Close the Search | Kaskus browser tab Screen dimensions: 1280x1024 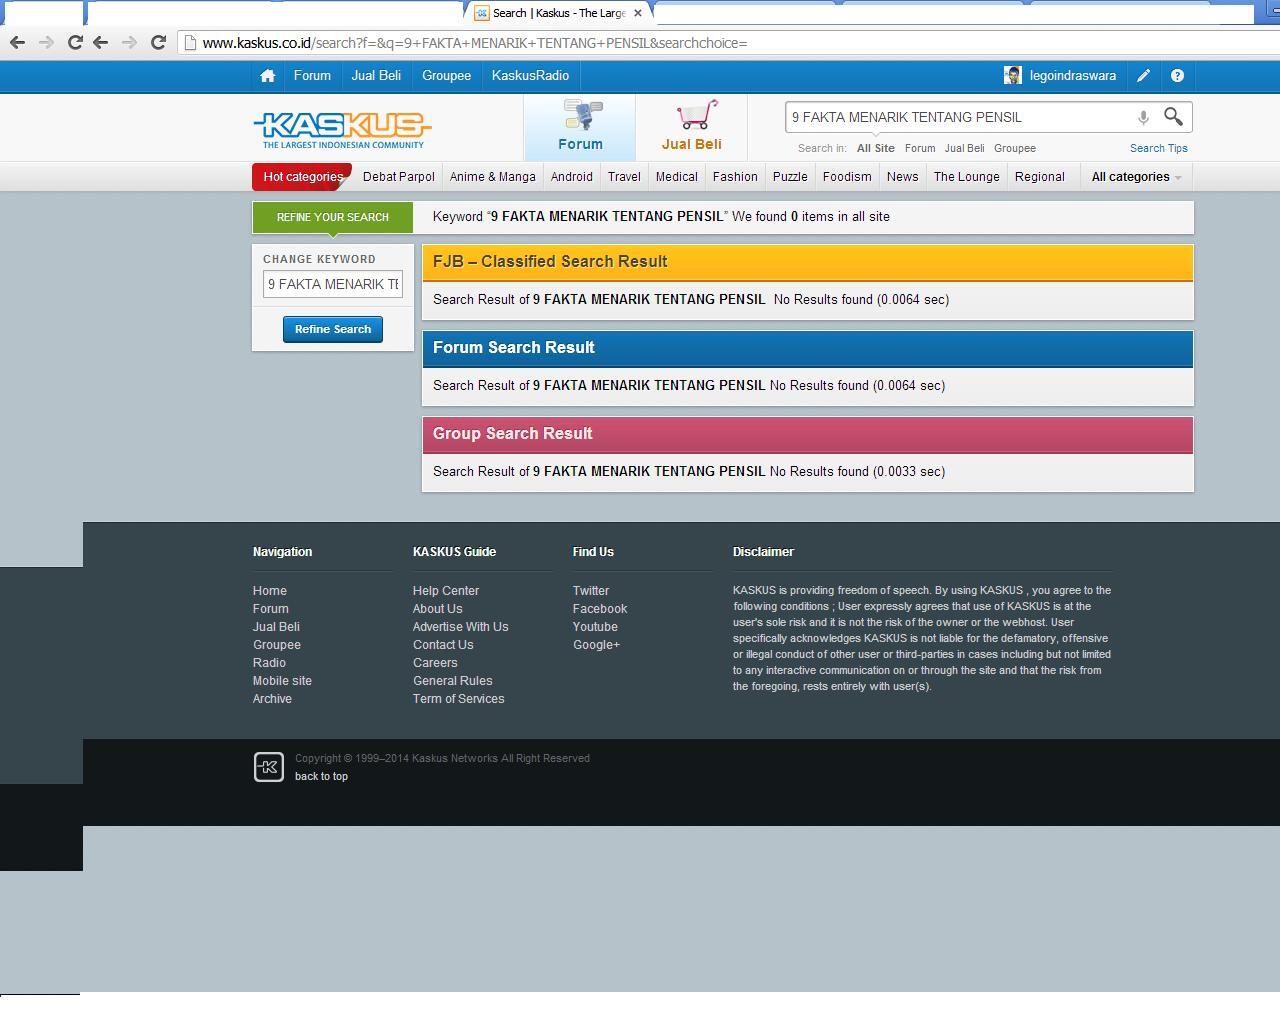coord(638,13)
